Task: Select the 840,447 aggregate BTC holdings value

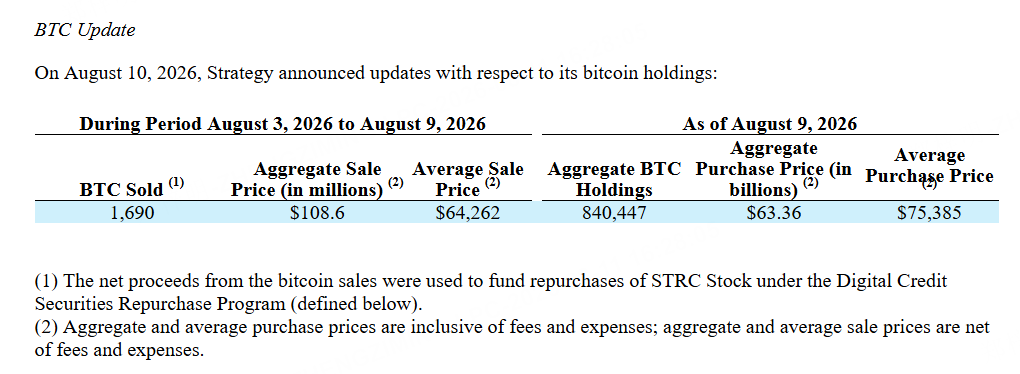Action: pos(614,212)
